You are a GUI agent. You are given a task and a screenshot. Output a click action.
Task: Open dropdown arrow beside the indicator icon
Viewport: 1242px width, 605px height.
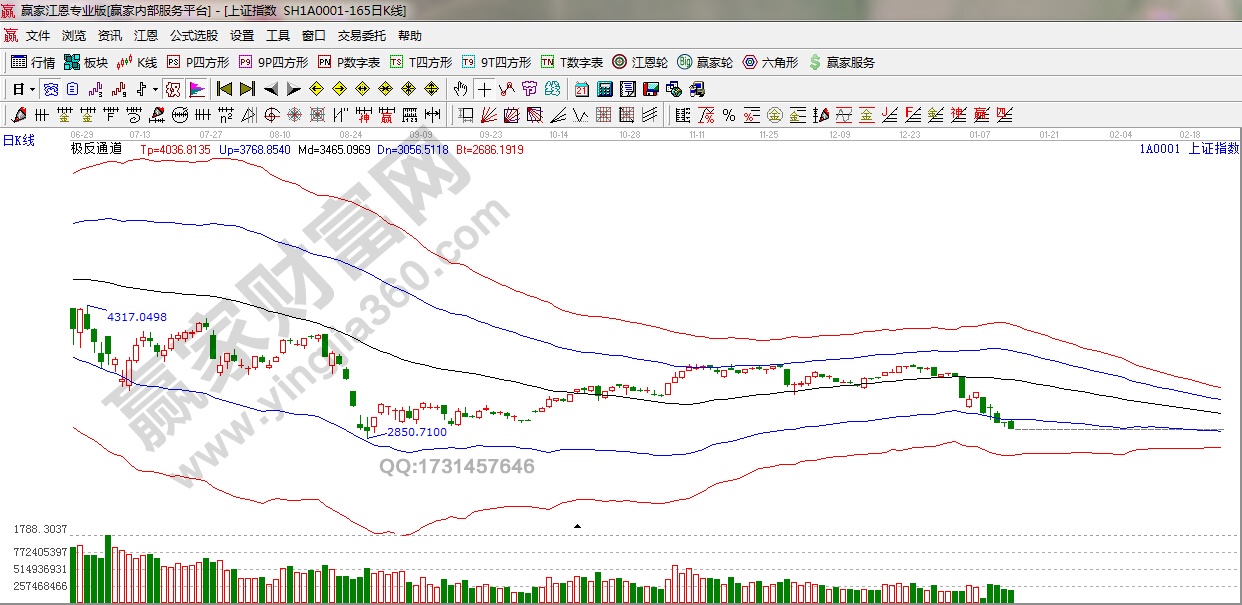154,89
